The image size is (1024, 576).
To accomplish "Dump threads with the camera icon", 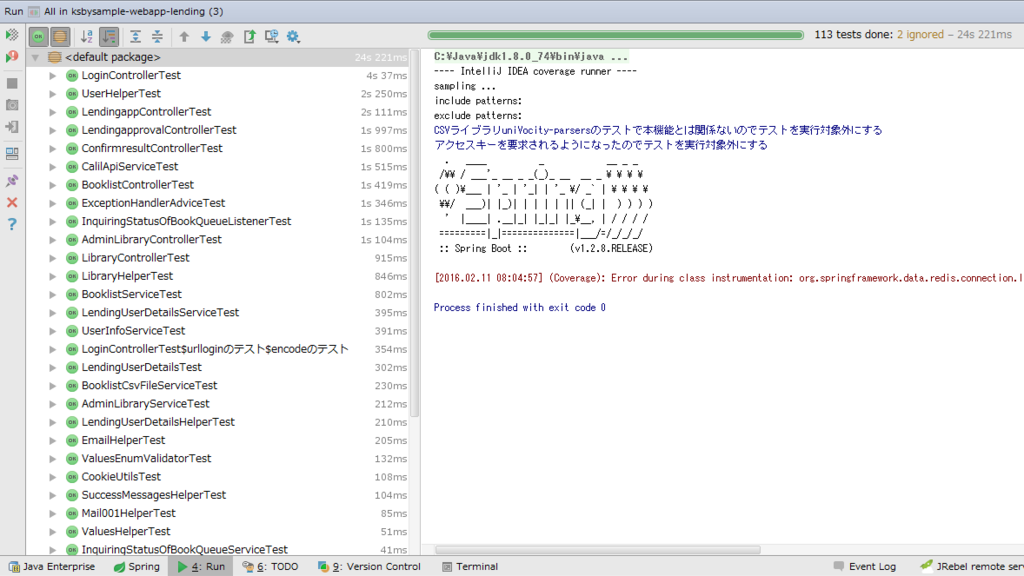I will [x=12, y=105].
